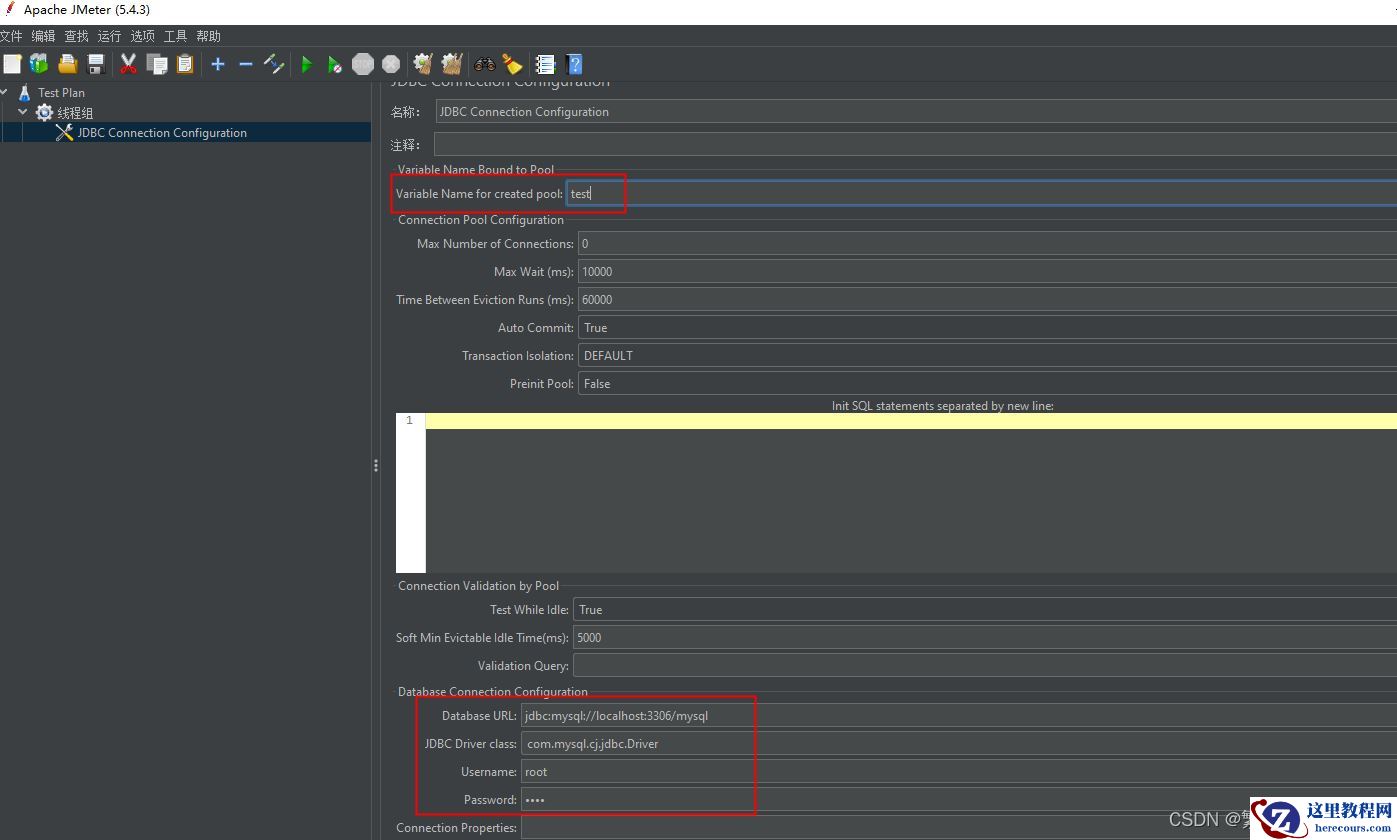The width and height of the screenshot is (1397, 840).
Task: Click the "Init SQL statements separated by new line:" label
Action: [943, 406]
